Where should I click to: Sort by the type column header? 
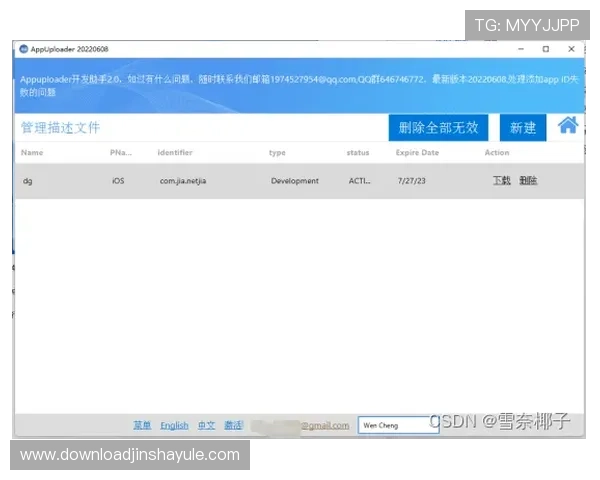coord(277,153)
